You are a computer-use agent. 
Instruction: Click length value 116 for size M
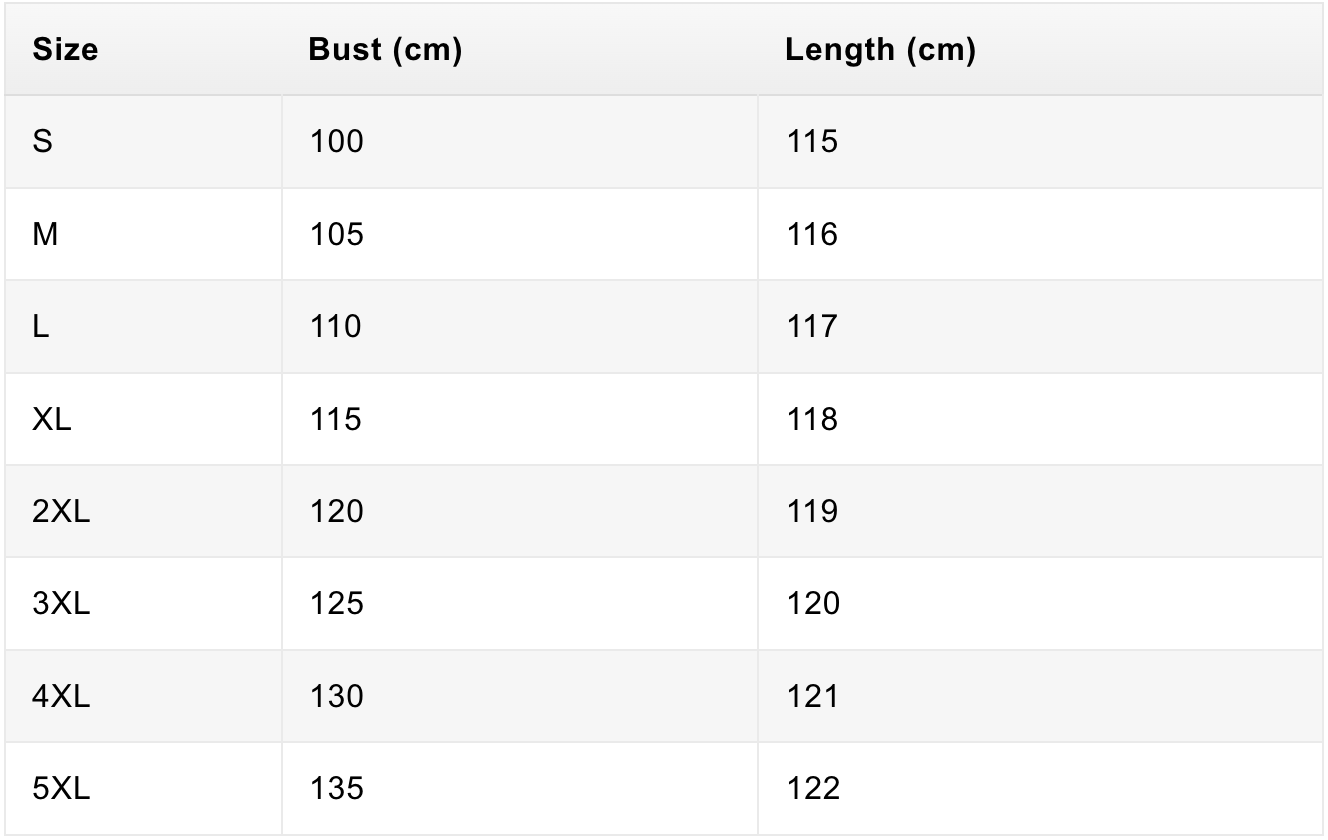click(x=812, y=235)
